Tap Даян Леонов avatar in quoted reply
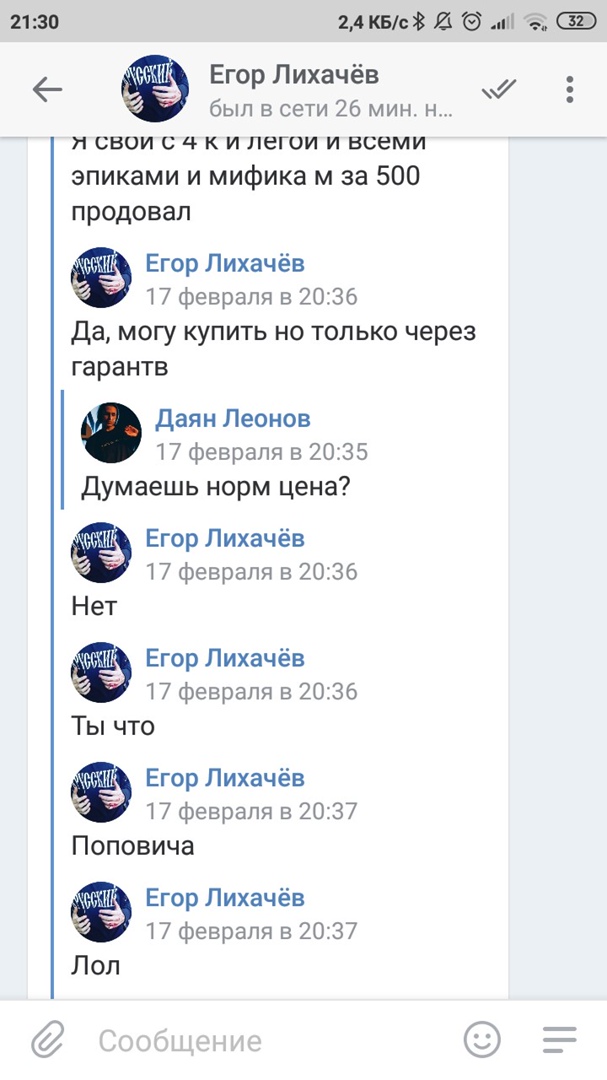 pos(111,433)
